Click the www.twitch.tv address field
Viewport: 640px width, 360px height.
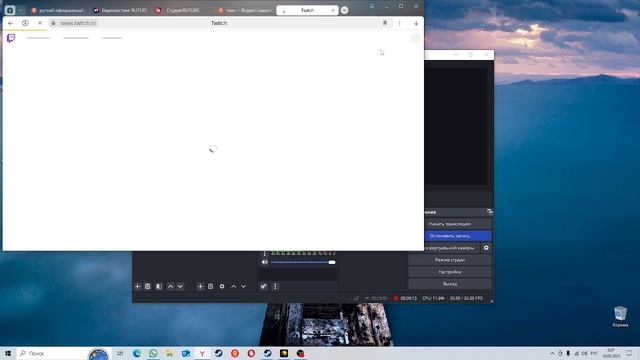pyautogui.click(x=78, y=23)
